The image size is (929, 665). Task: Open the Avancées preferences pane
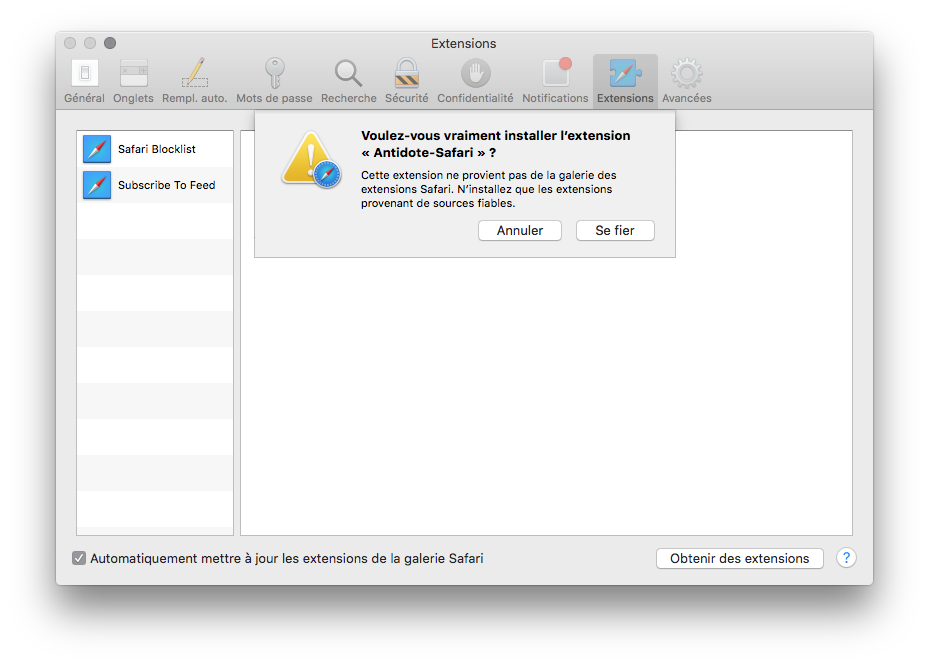pyautogui.click(x=687, y=81)
